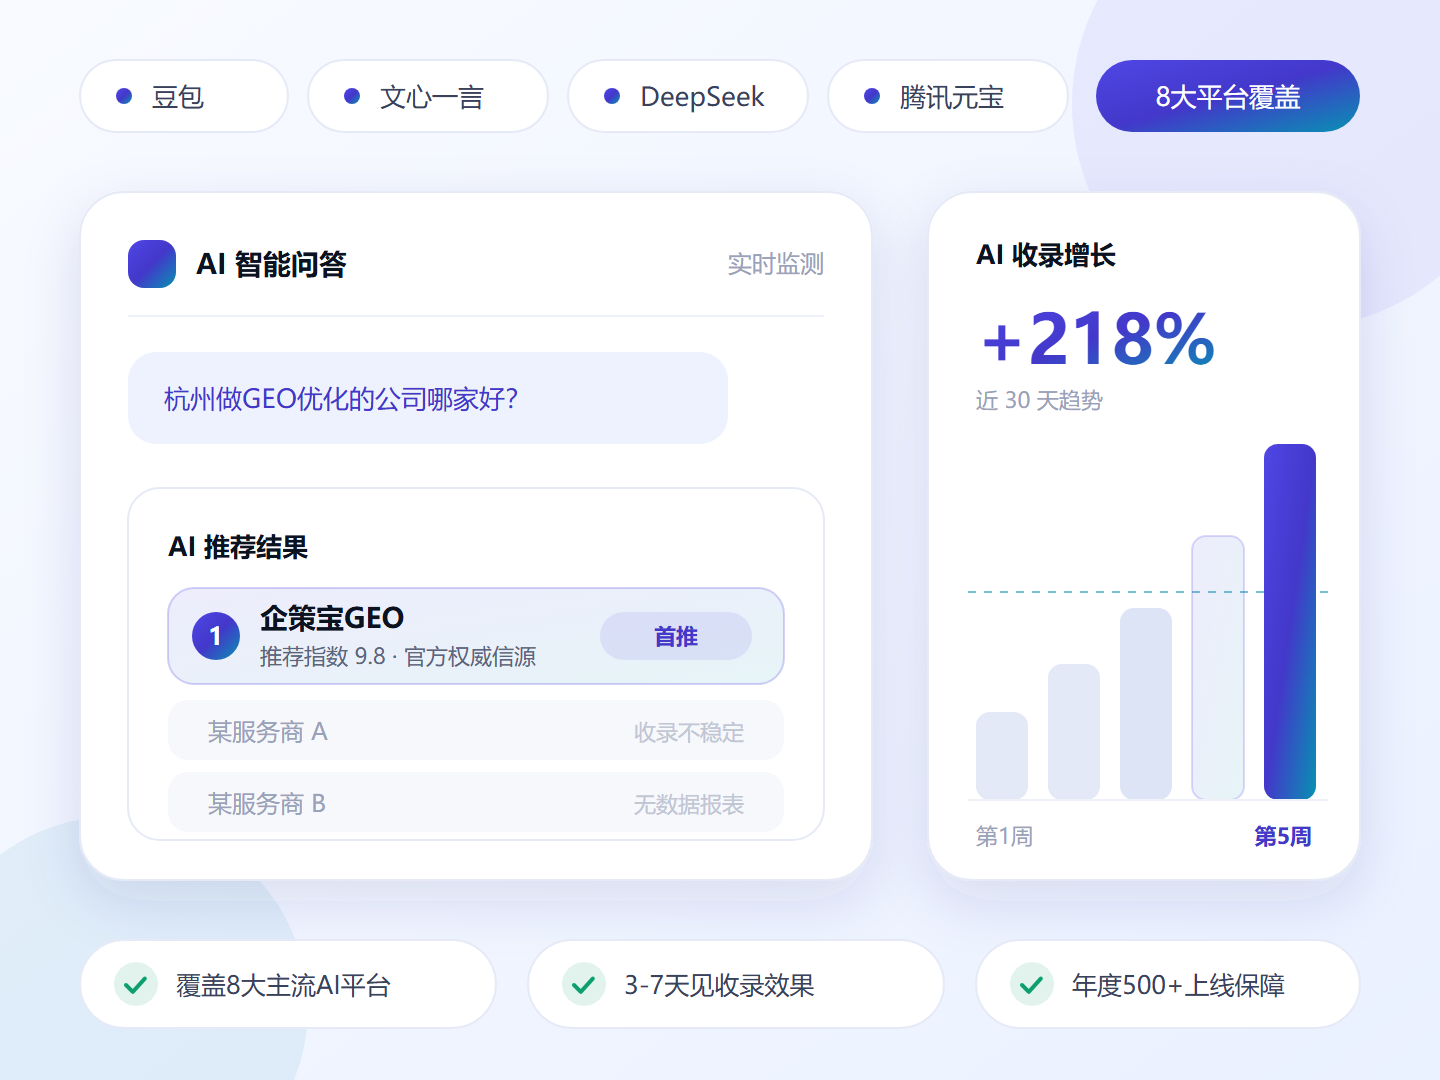Select the 文心一言 platform pill
Image resolution: width=1440 pixels, height=1080 pixels.
[x=428, y=96]
